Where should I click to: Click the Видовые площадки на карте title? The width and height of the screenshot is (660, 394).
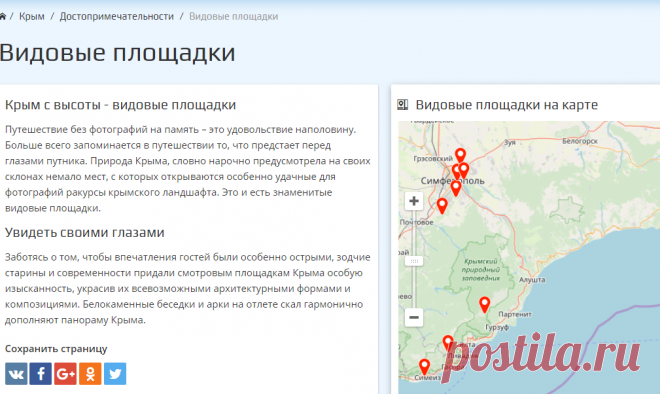coord(507,105)
